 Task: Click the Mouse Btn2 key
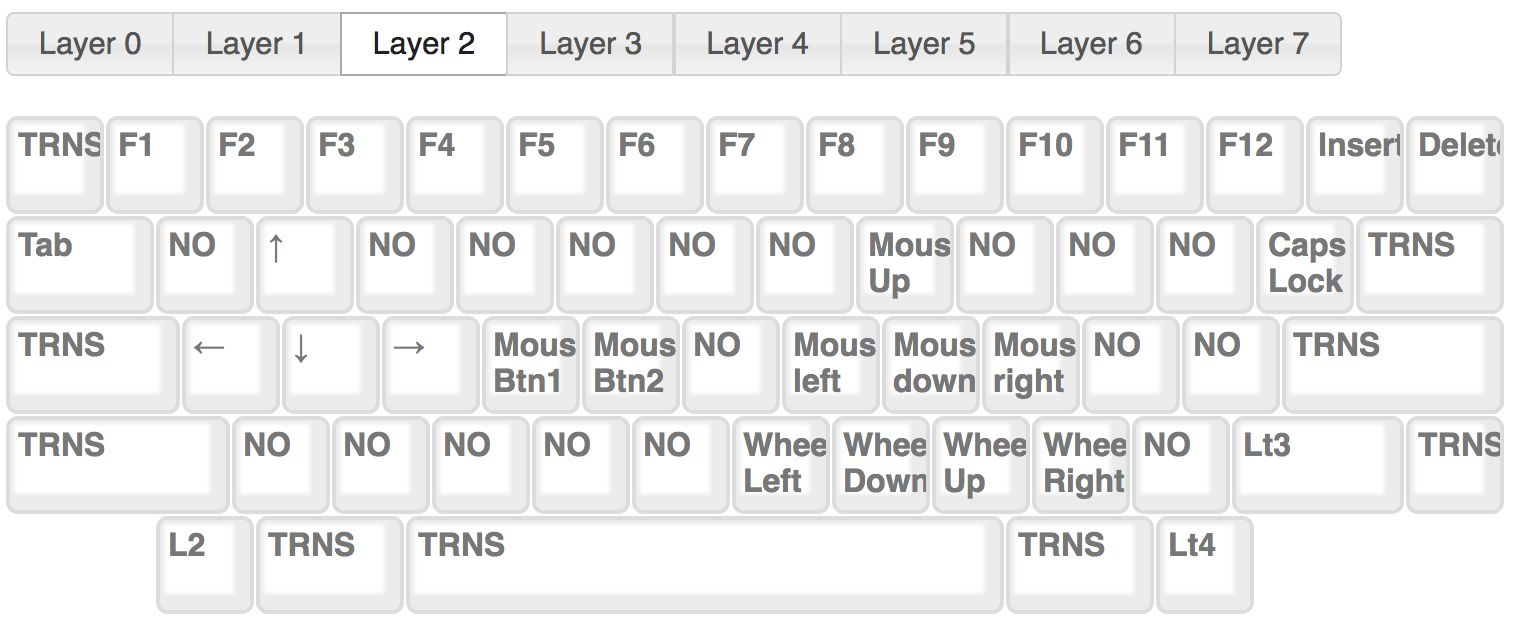[631, 364]
